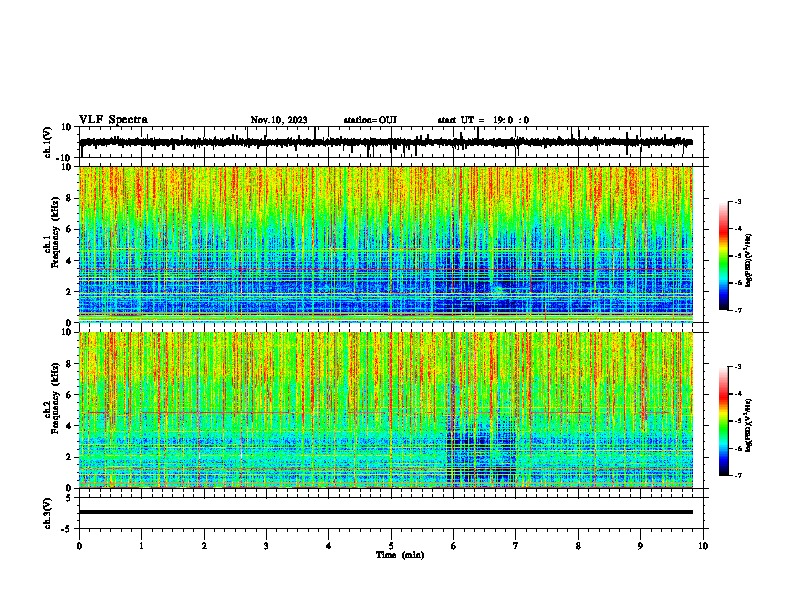
Task: Click time axis tick label "9"
Action: [x=640, y=546]
